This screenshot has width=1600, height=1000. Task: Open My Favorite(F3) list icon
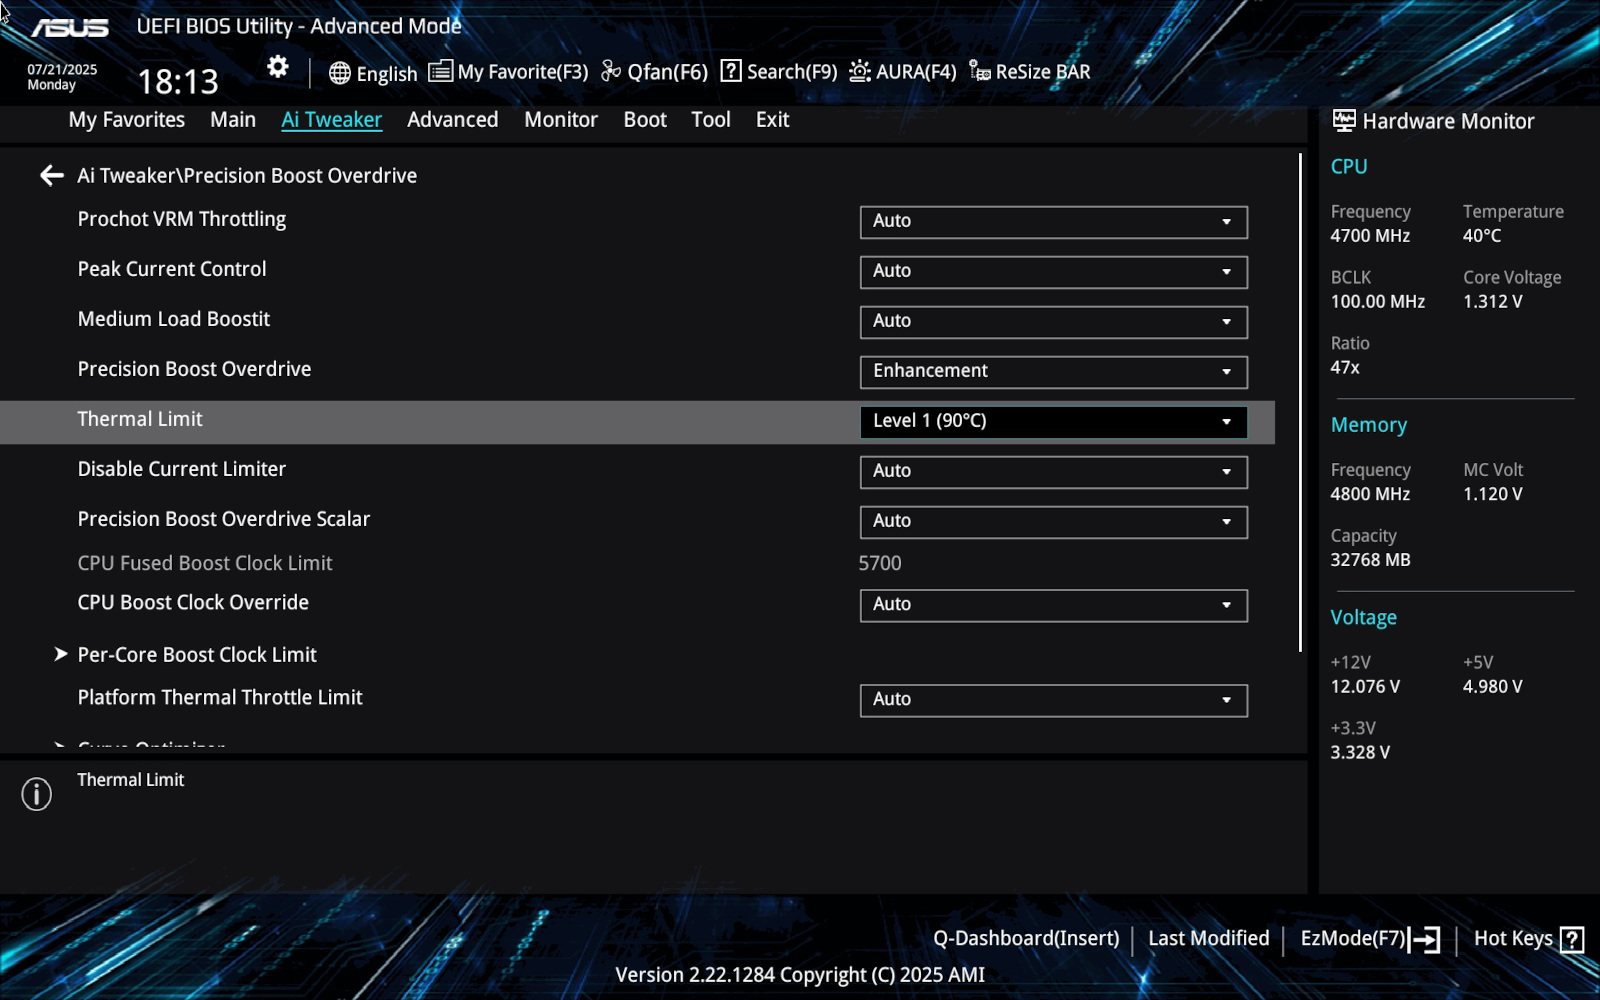click(x=440, y=72)
